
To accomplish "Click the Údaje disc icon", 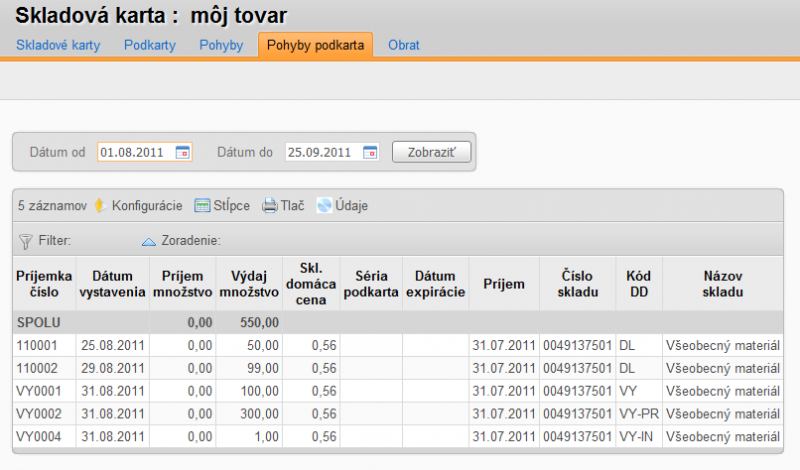I will [x=324, y=206].
